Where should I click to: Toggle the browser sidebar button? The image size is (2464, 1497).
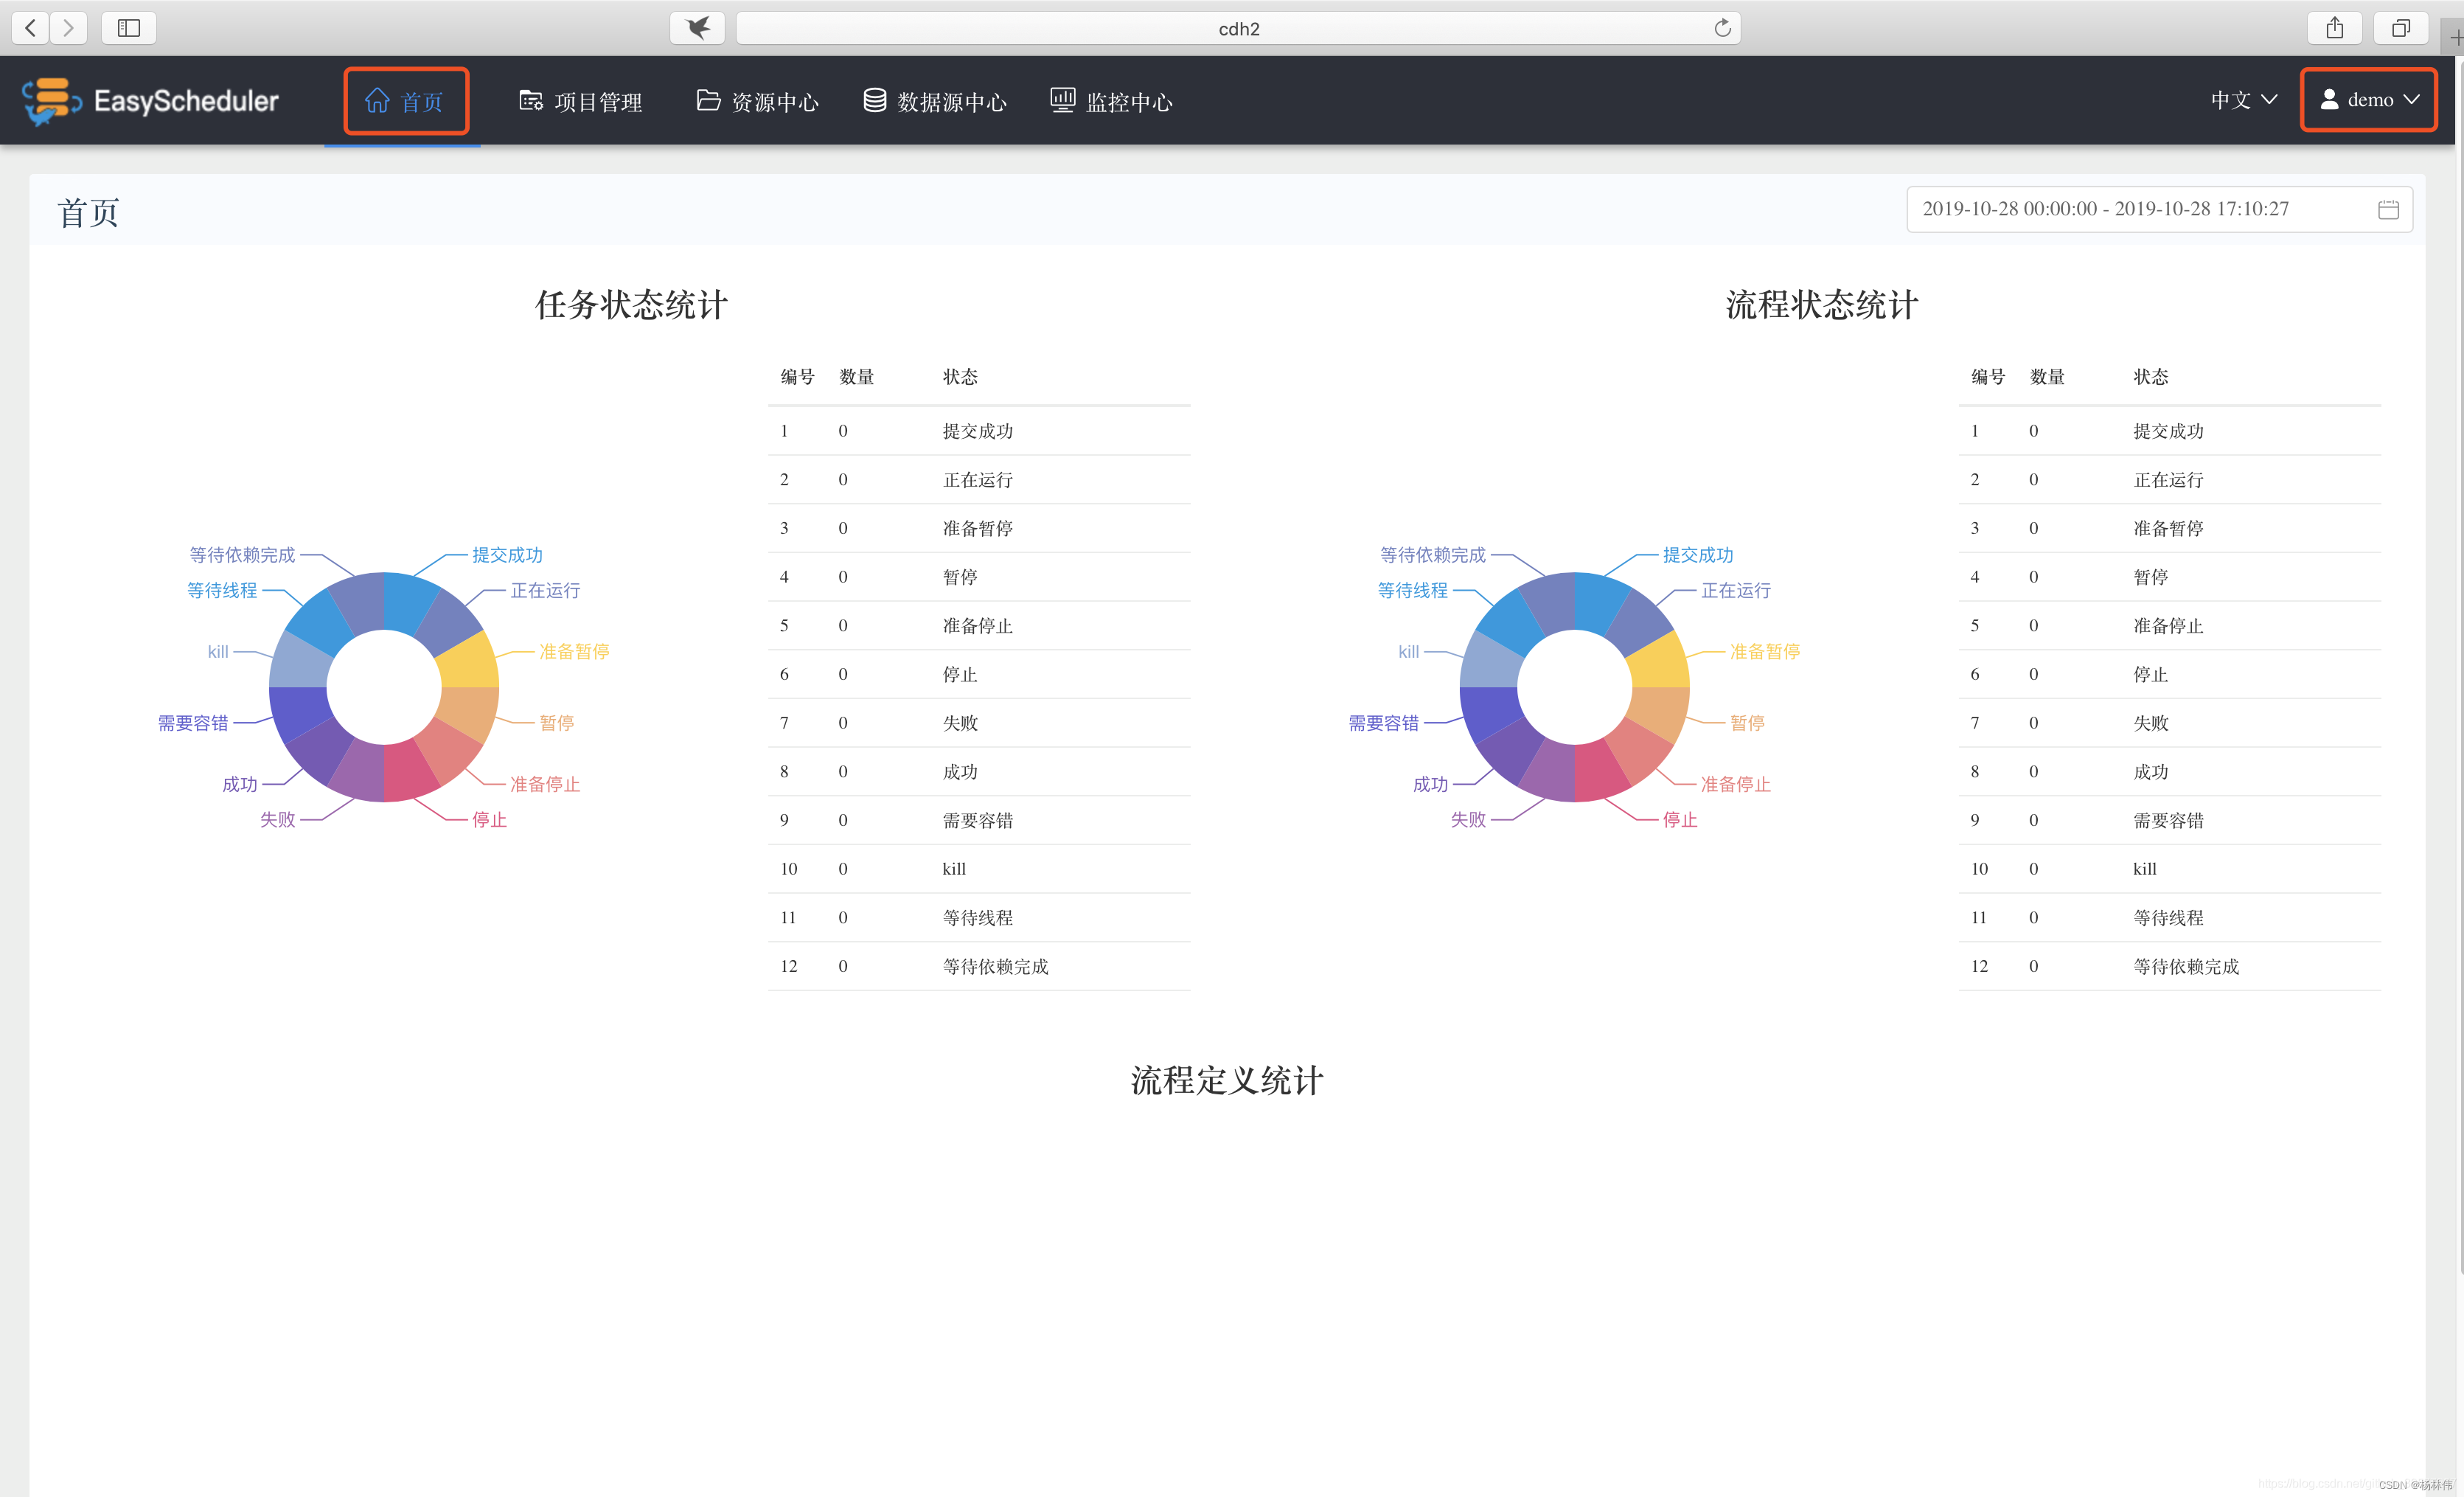[129, 28]
